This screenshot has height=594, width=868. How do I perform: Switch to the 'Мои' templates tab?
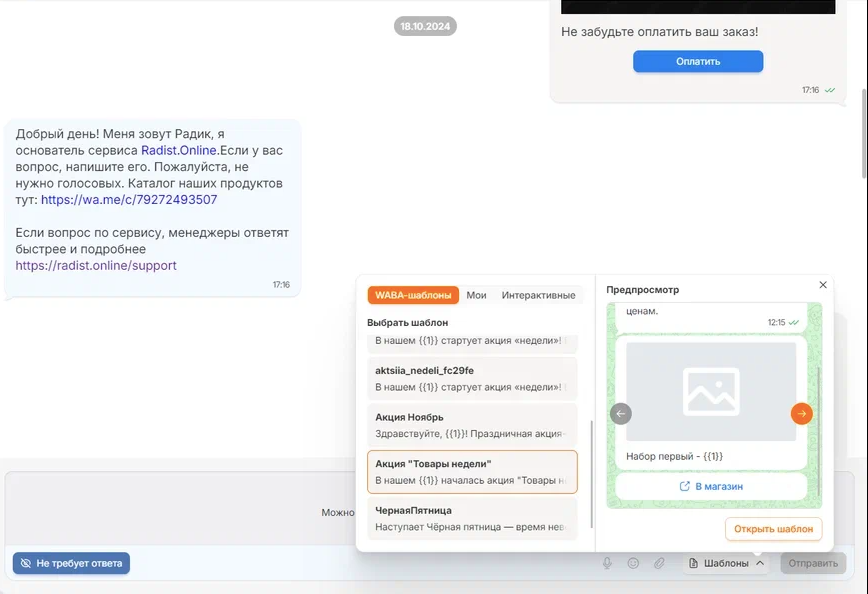(x=476, y=295)
